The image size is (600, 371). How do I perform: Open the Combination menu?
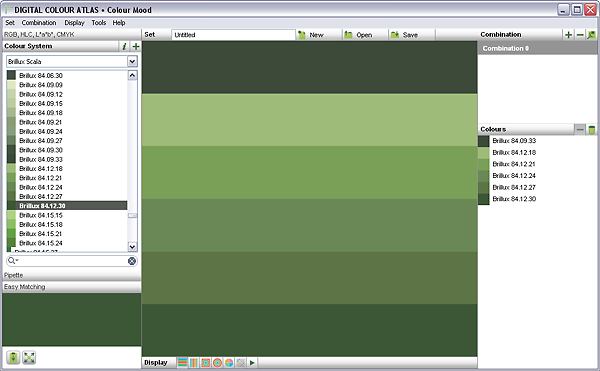pyautogui.click(x=39, y=23)
